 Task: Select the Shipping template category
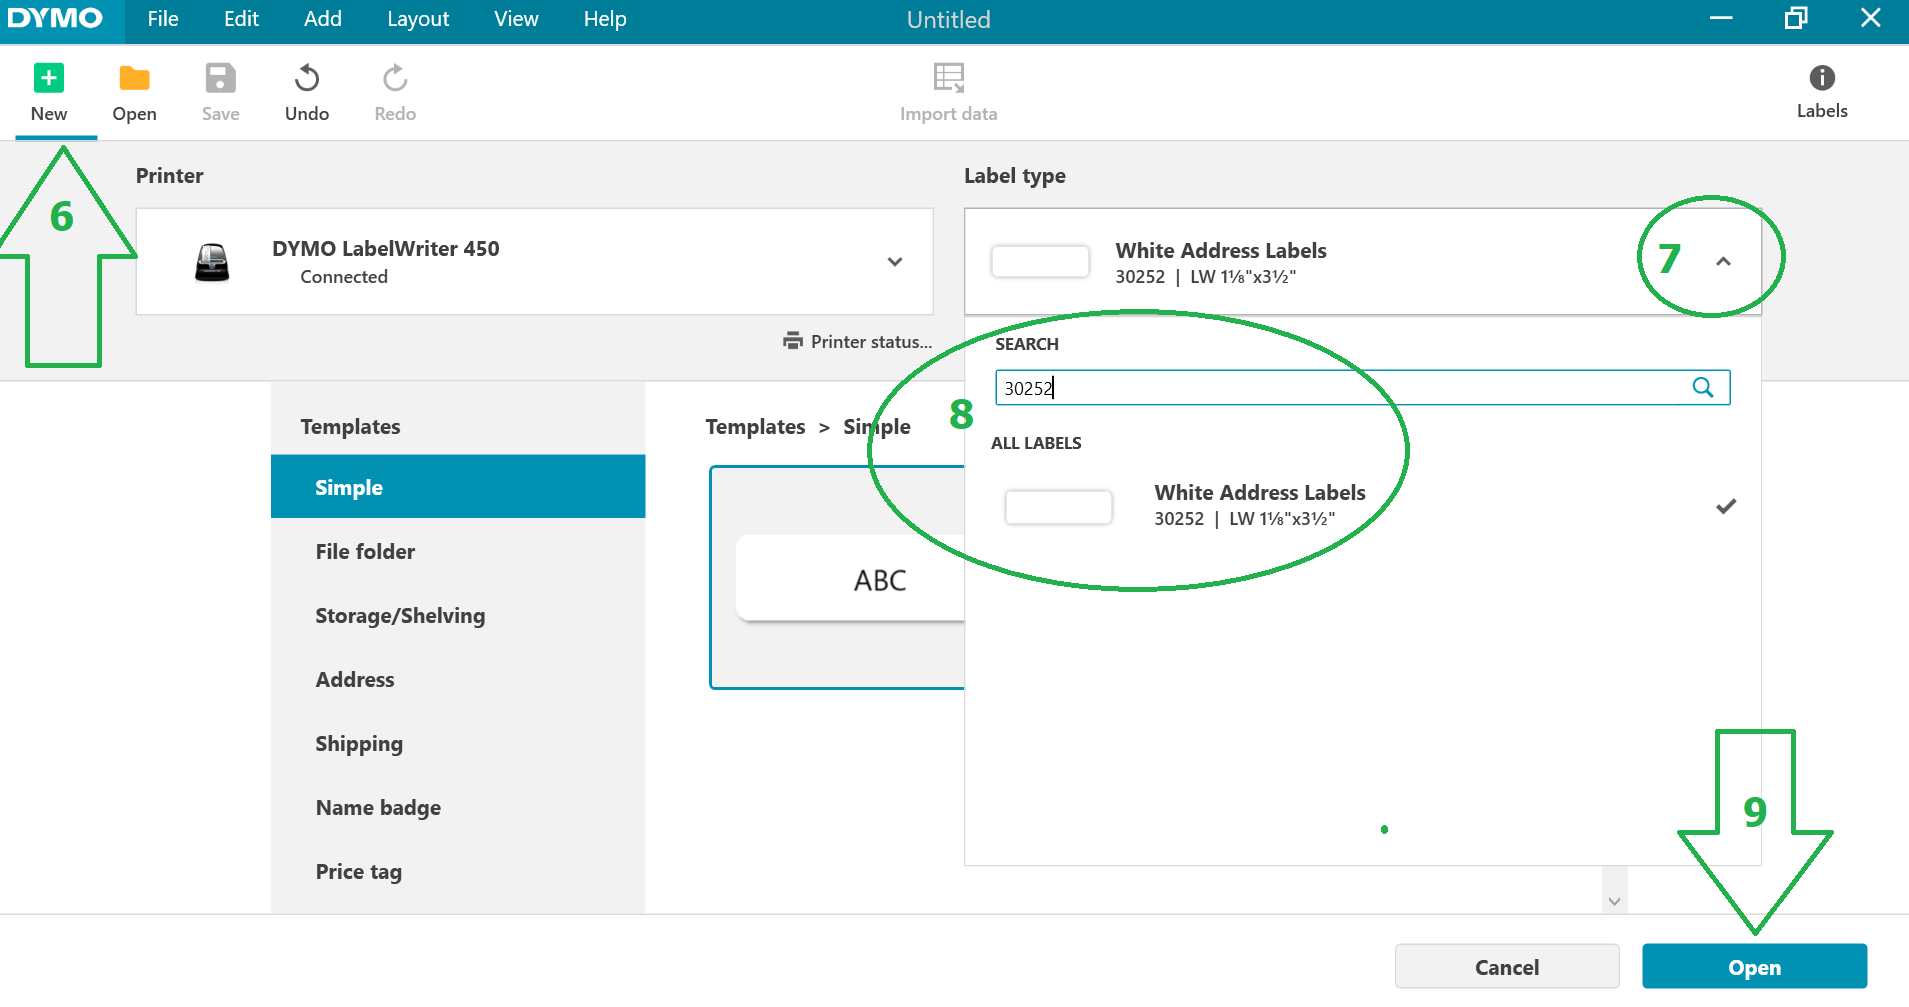pos(359,744)
